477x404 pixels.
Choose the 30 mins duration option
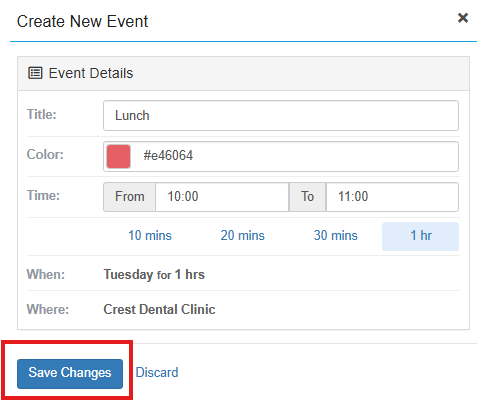336,236
